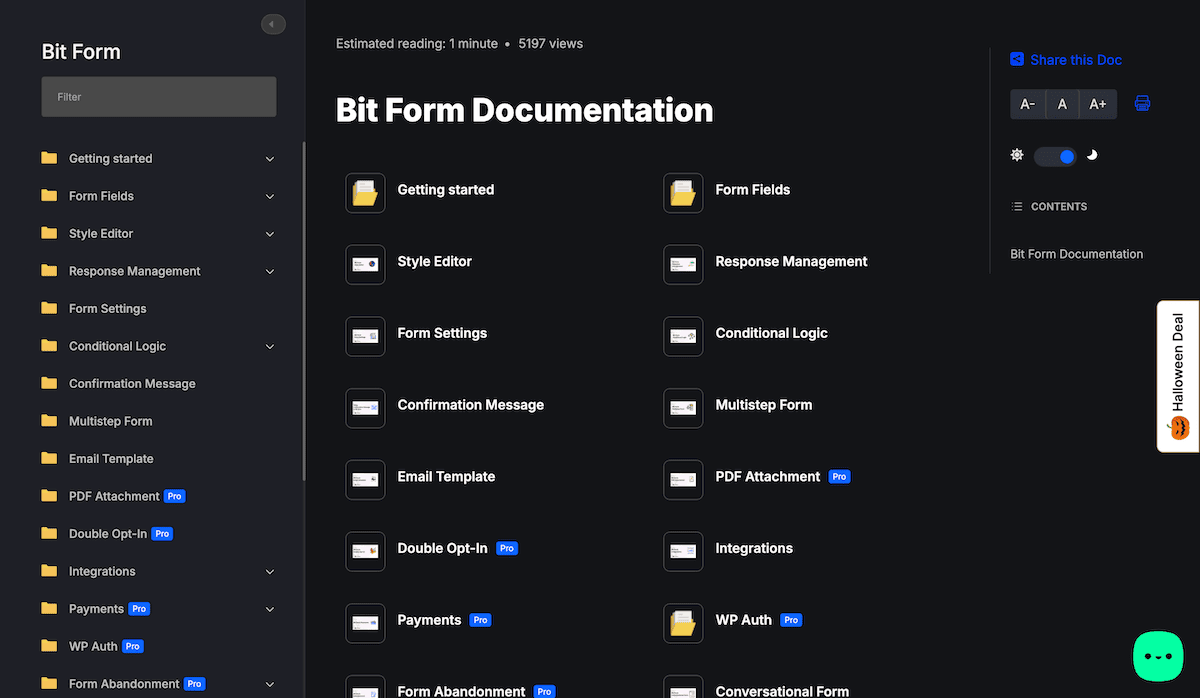Viewport: 1200px width, 698px height.
Task: Click the Payments card thumbnail
Action: pos(365,623)
